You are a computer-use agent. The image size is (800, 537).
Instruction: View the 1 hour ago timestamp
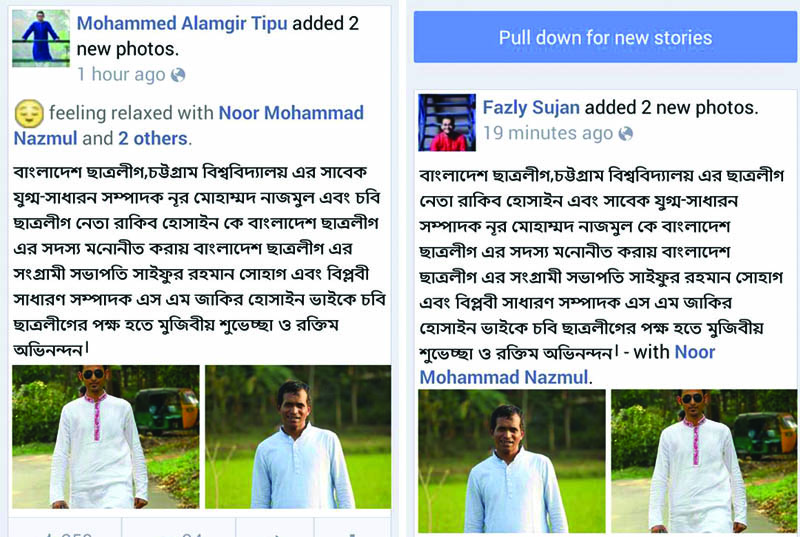[x=121, y=74]
